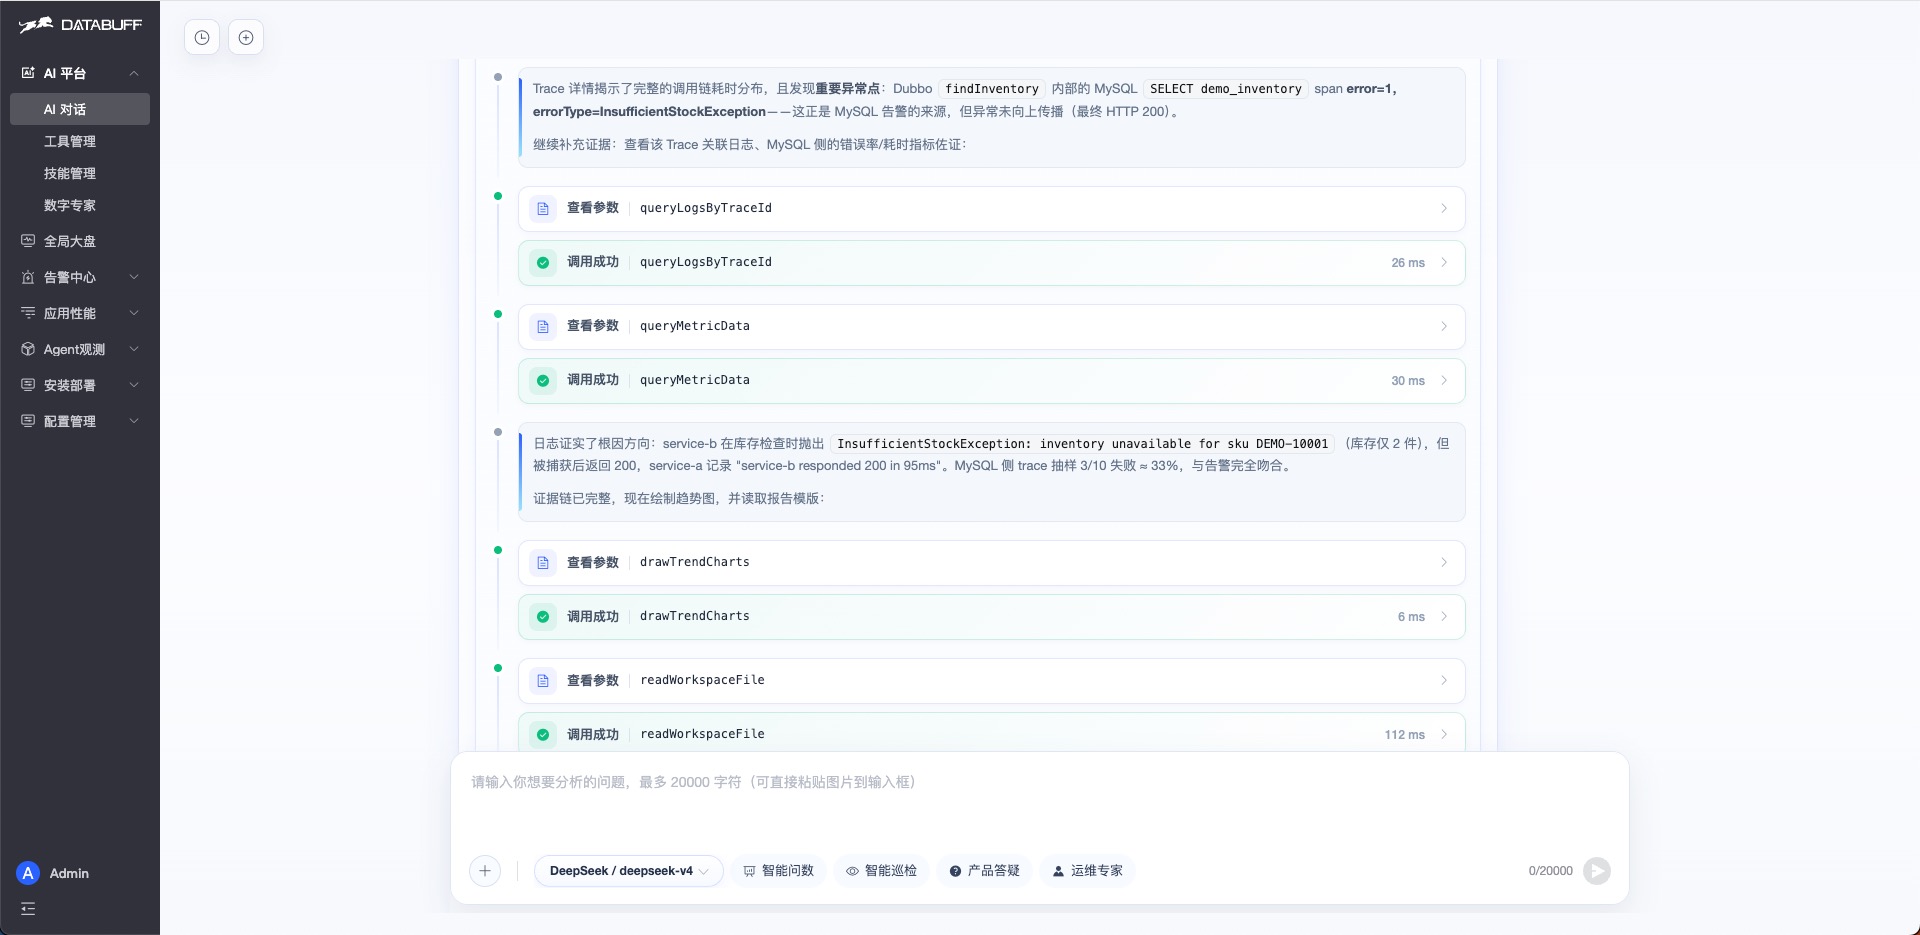This screenshot has width=1920, height=935.
Task: Start a new chat with plus icon
Action: 246,38
